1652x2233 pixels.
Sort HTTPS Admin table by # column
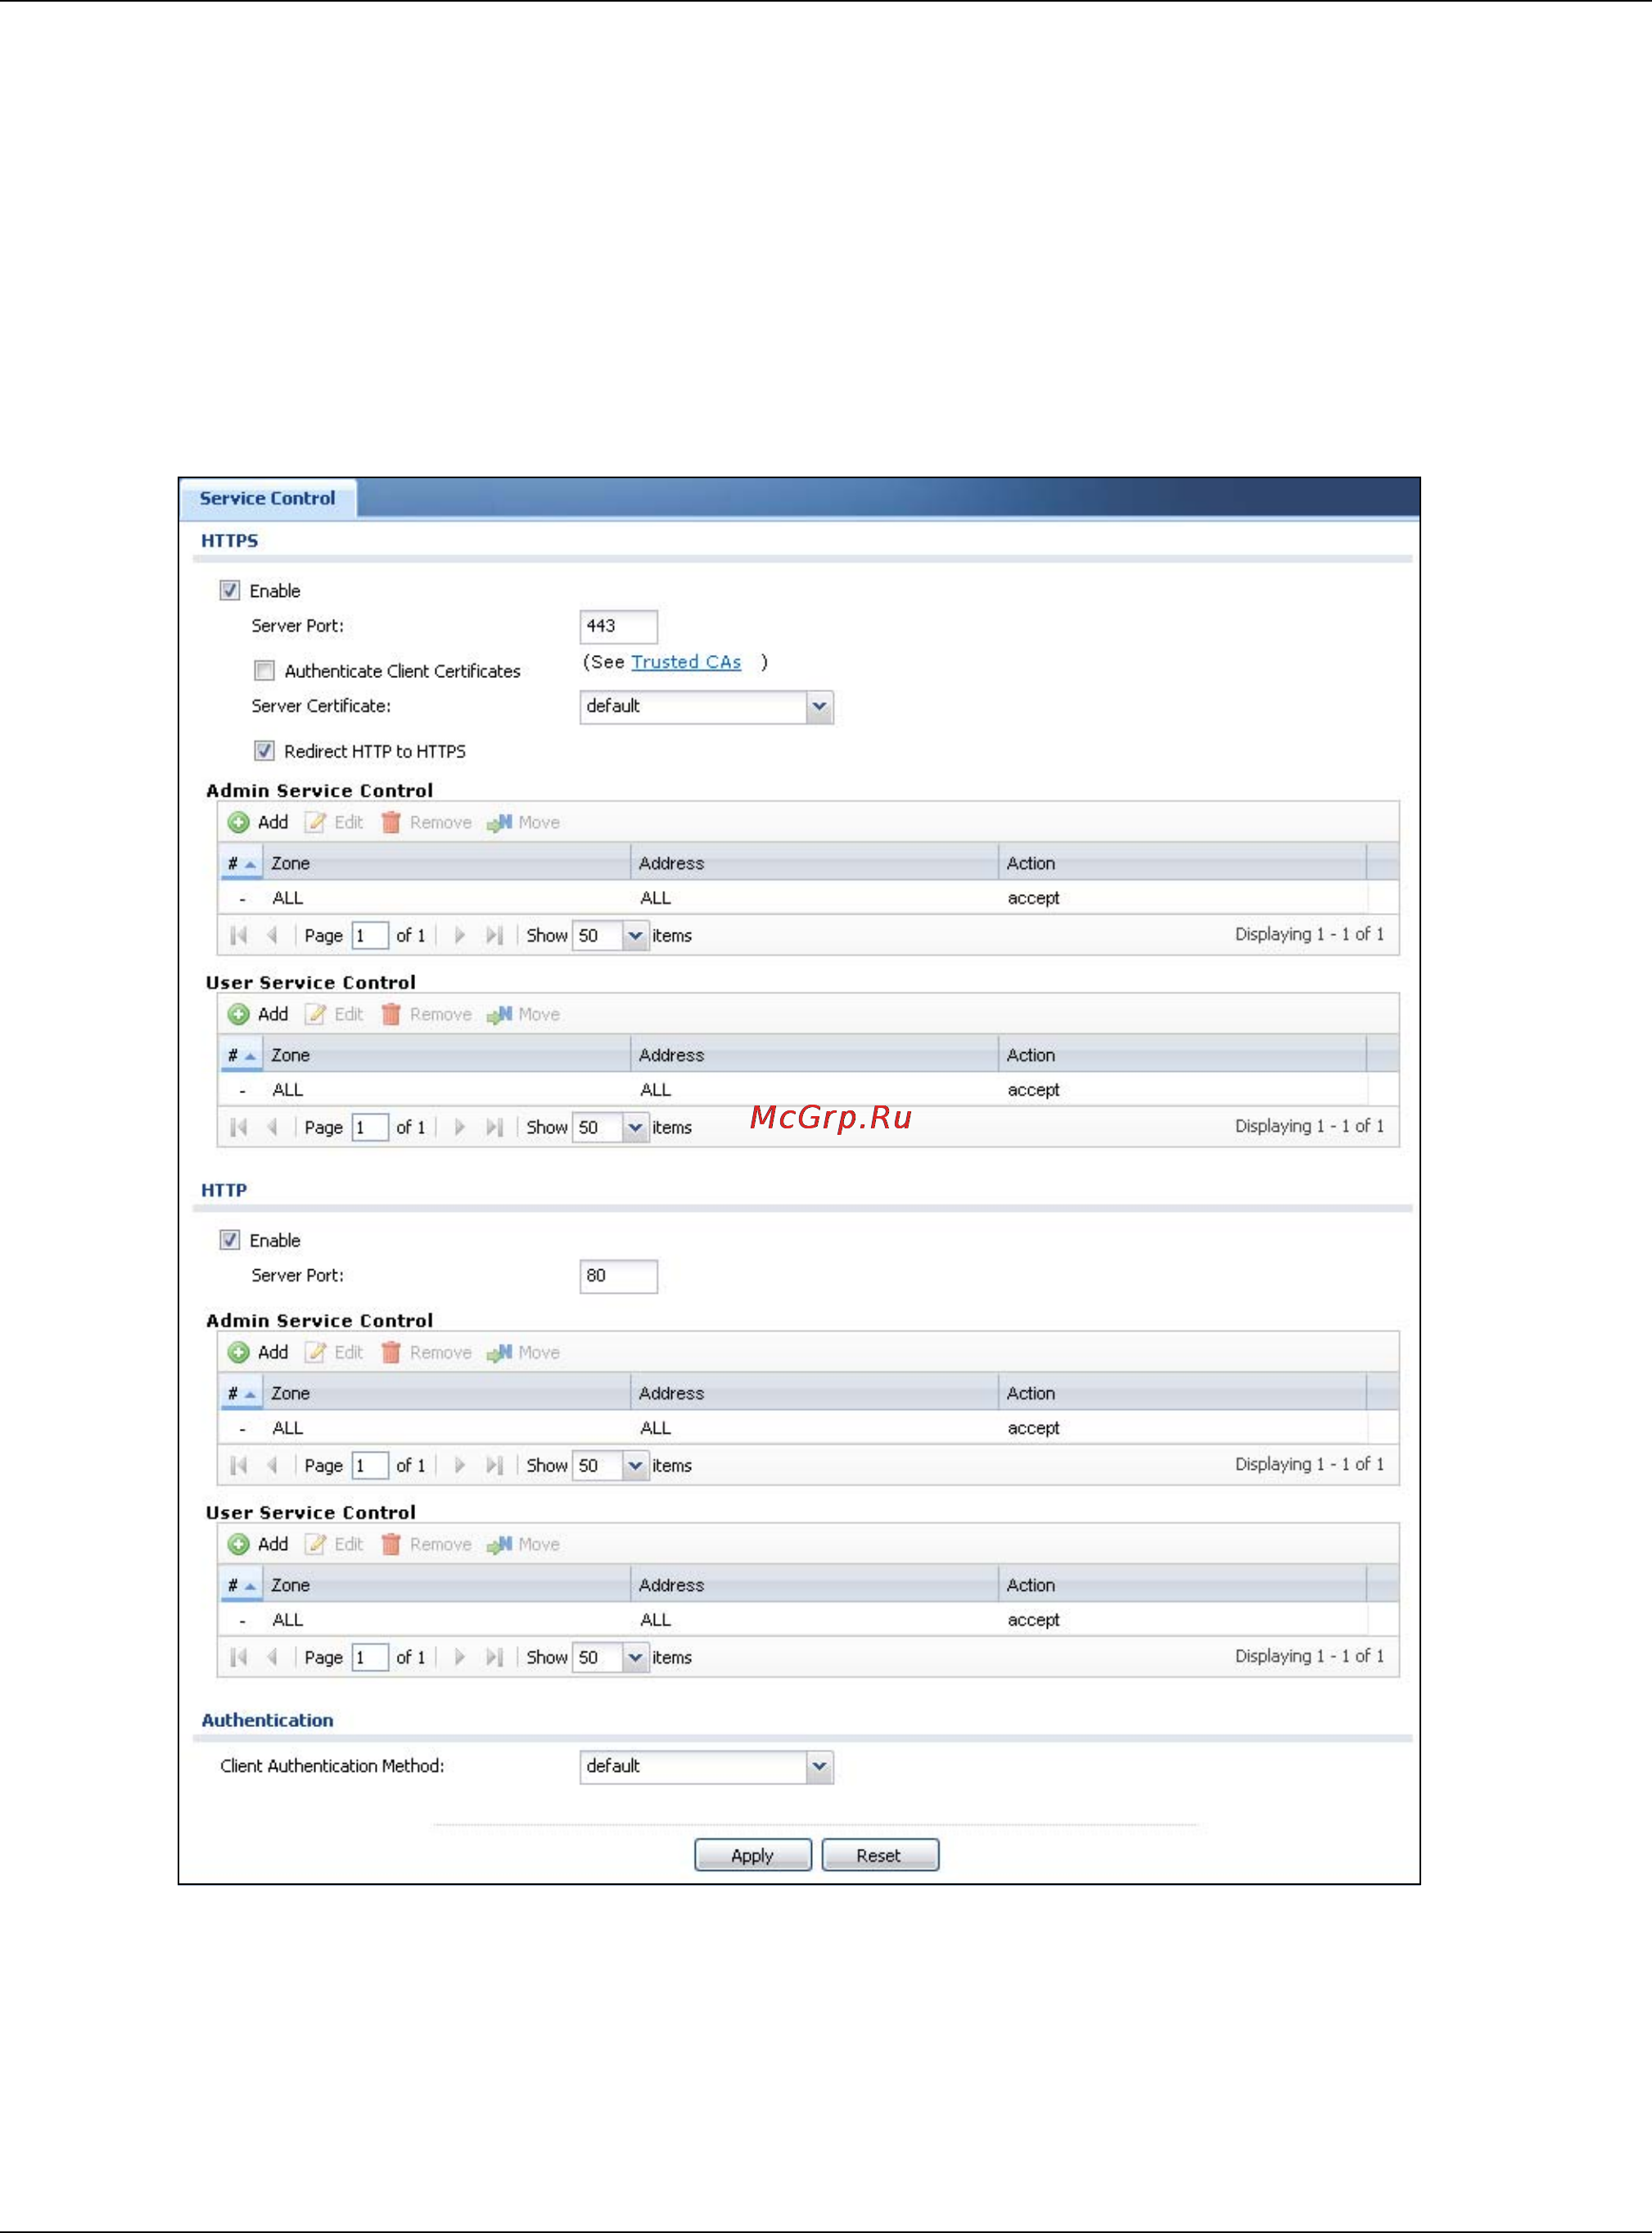tap(241, 862)
